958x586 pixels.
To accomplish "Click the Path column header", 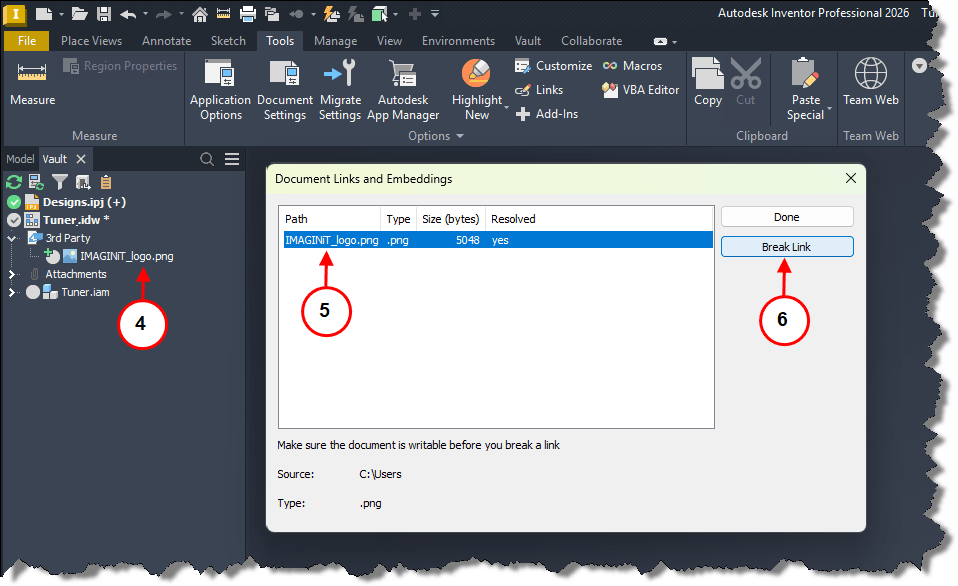I will 331,219.
